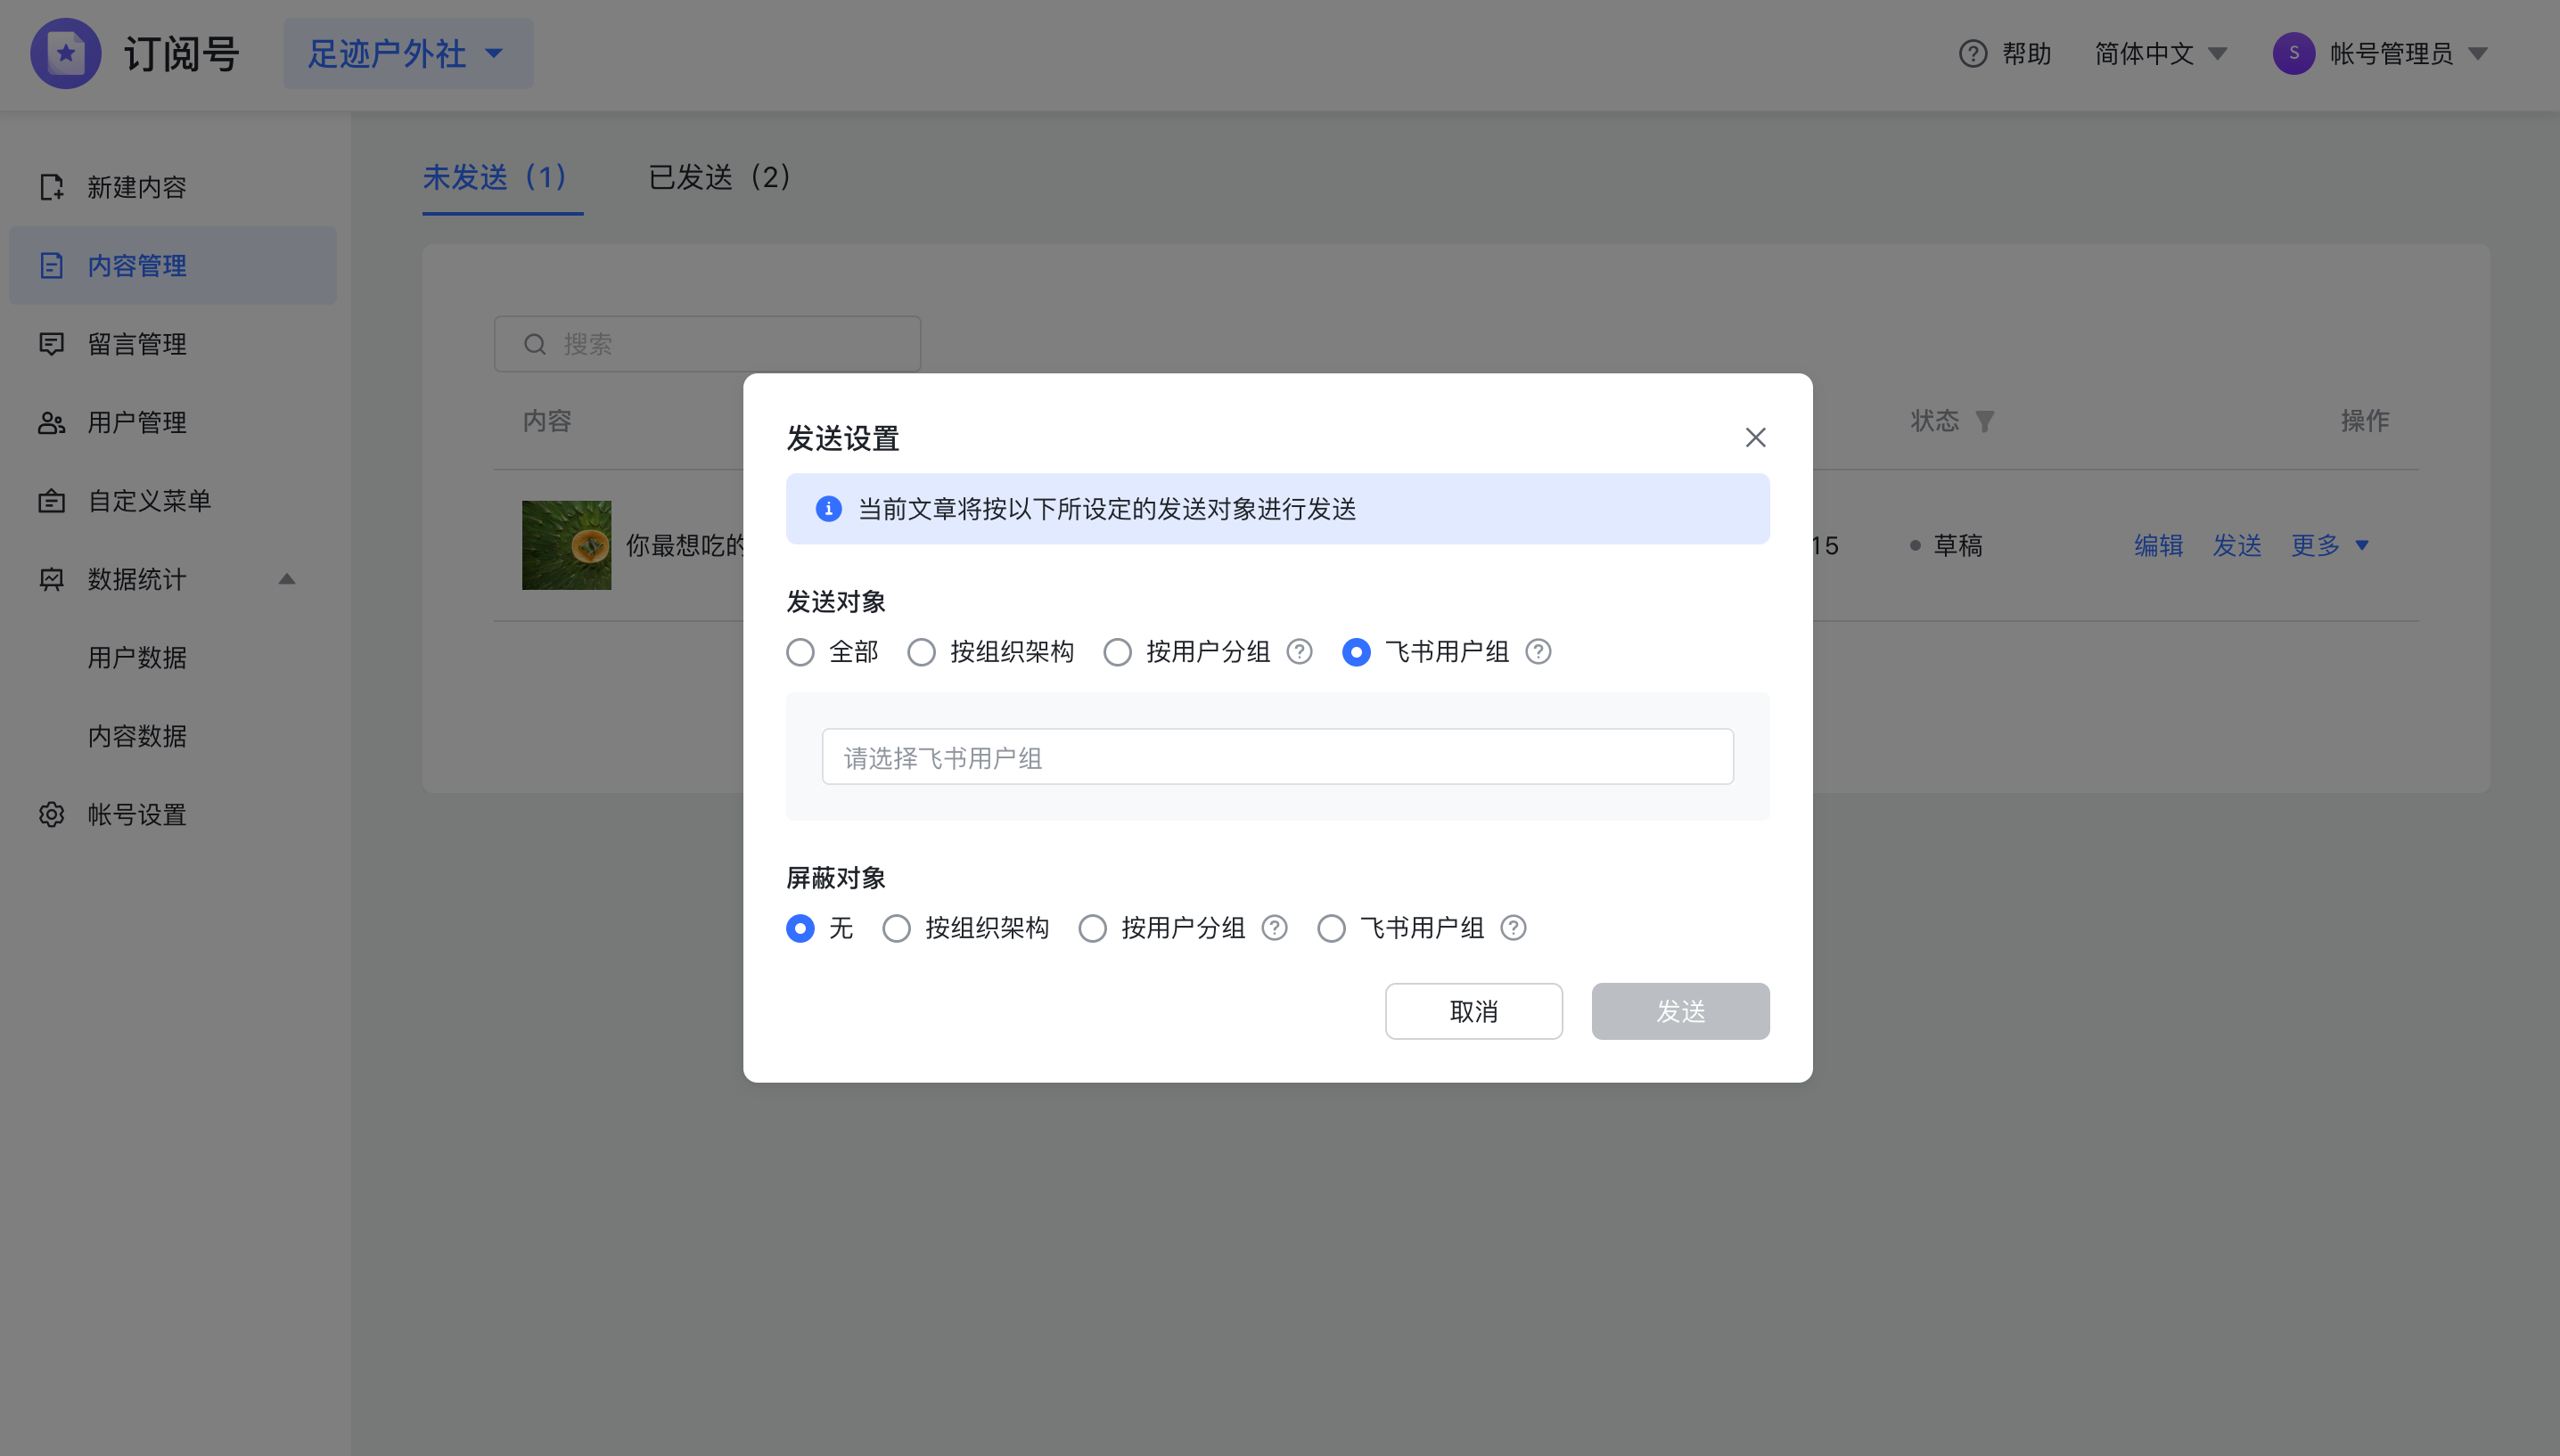Viewport: 2560px width, 1456px height.
Task: Open the 请选择飞书用户组 selector
Action: (x=1277, y=757)
